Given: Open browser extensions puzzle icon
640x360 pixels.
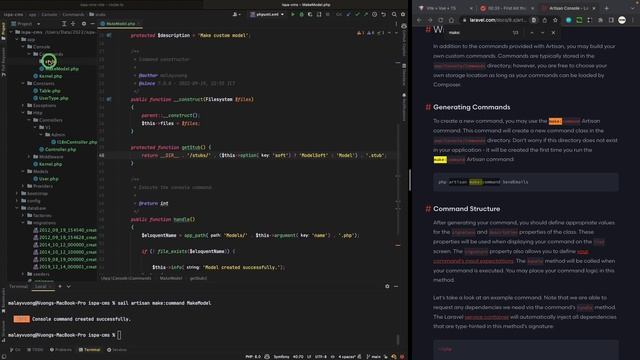Looking at the screenshot, I should point(600,20).
